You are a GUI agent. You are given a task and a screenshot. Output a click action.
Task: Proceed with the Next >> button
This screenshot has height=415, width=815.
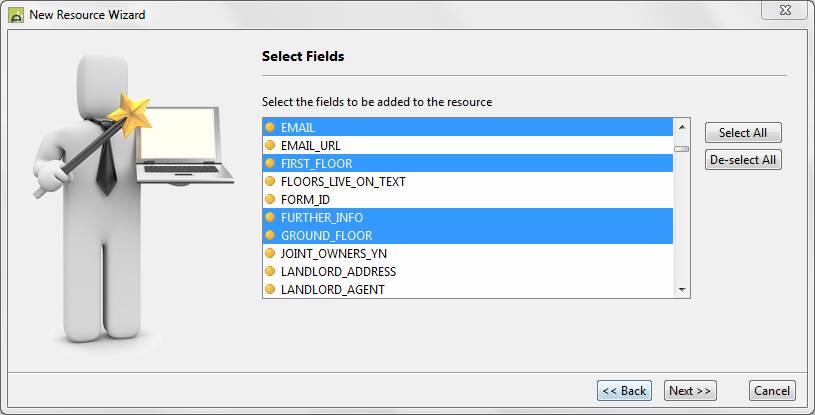[691, 391]
